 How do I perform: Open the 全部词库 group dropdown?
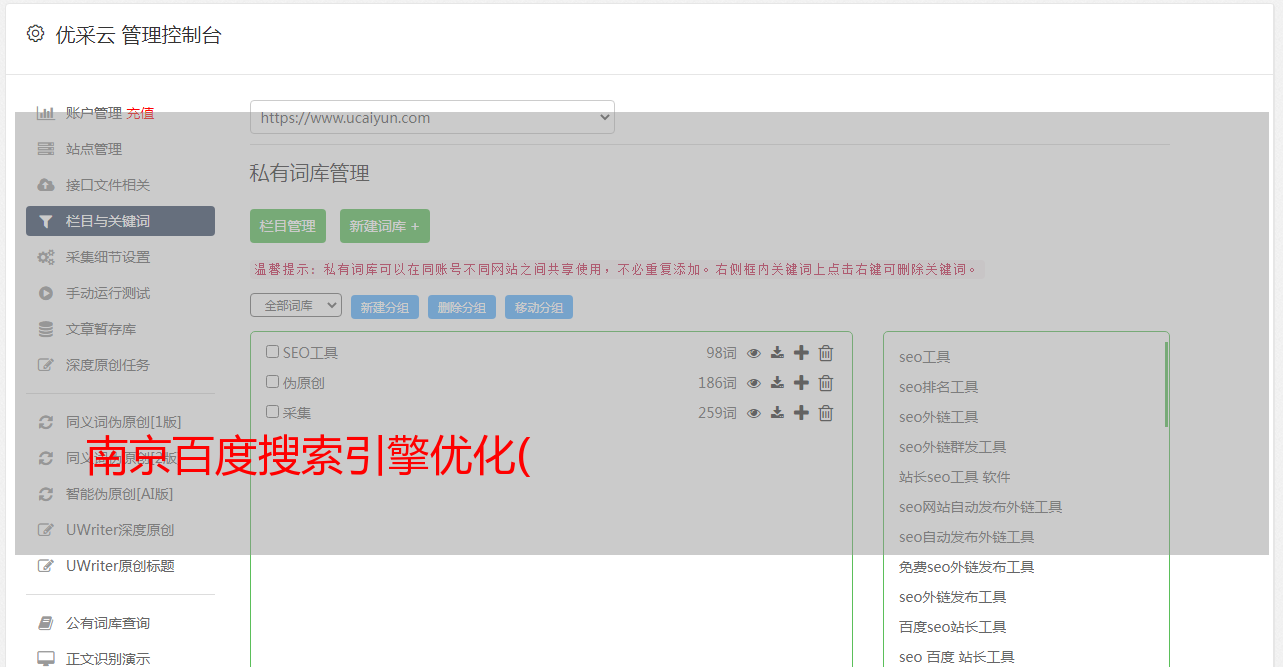pyautogui.click(x=296, y=306)
